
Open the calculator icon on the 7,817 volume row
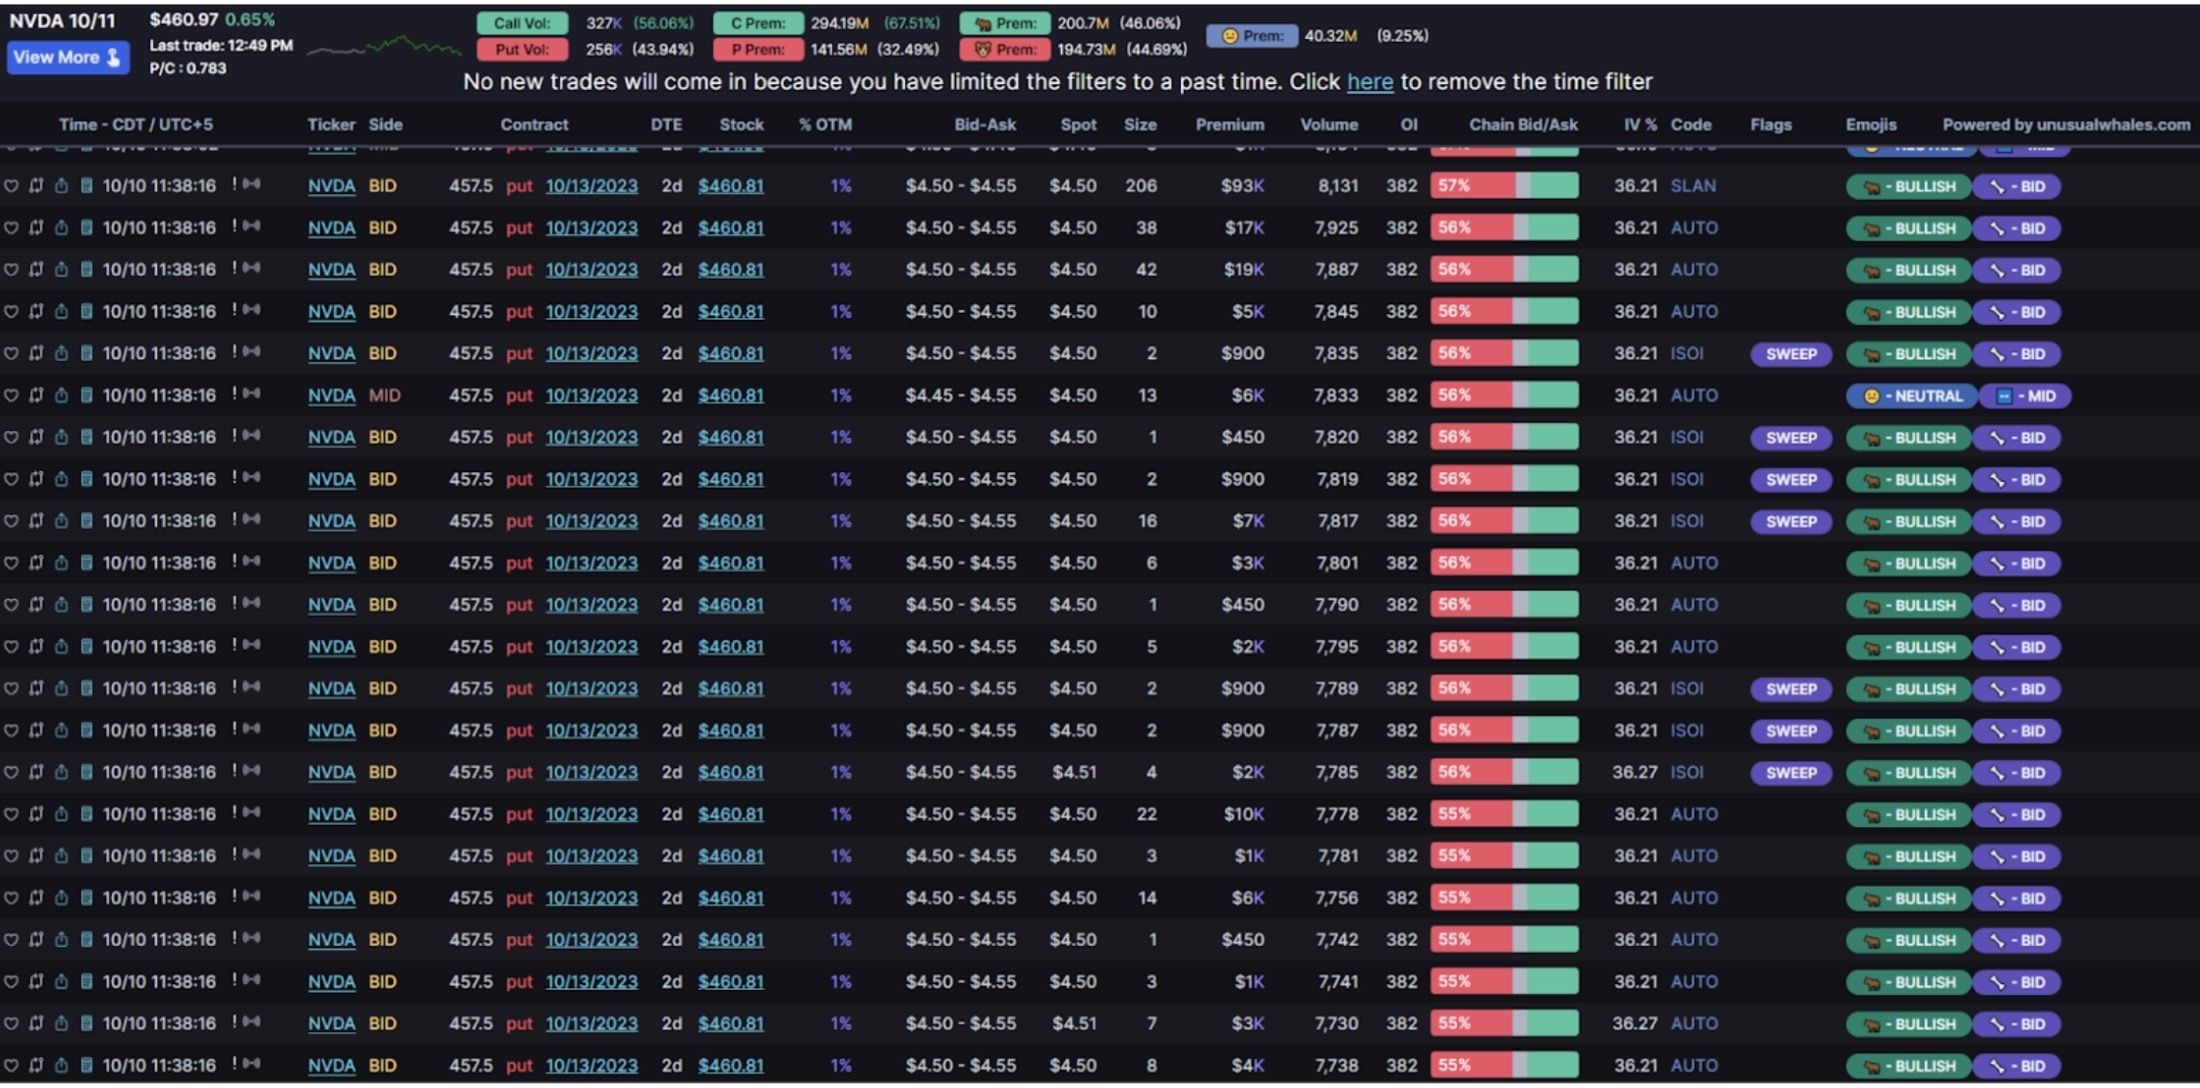(86, 521)
